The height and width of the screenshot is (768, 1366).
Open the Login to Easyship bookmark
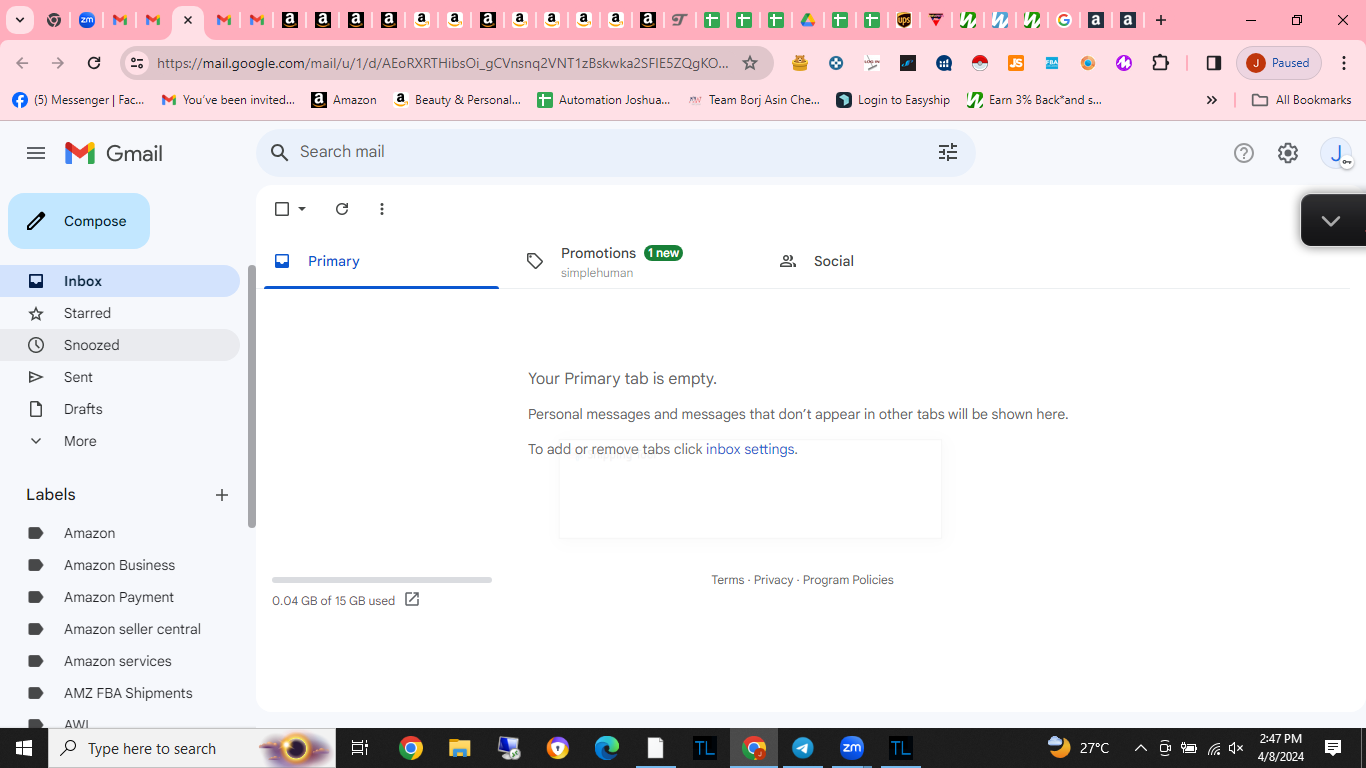point(893,100)
